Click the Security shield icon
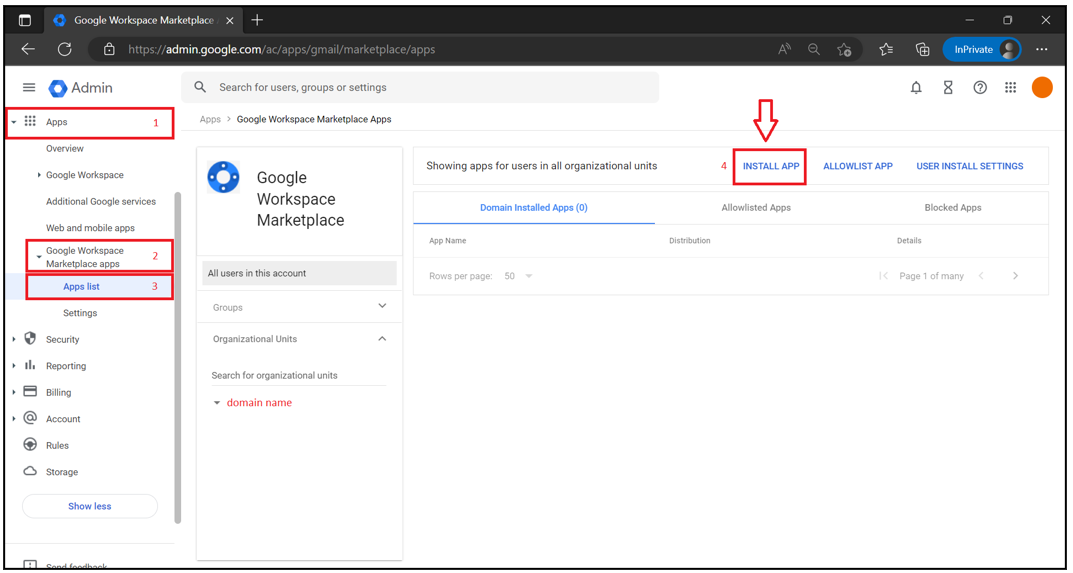This screenshot has width=1073, height=573. pos(29,338)
